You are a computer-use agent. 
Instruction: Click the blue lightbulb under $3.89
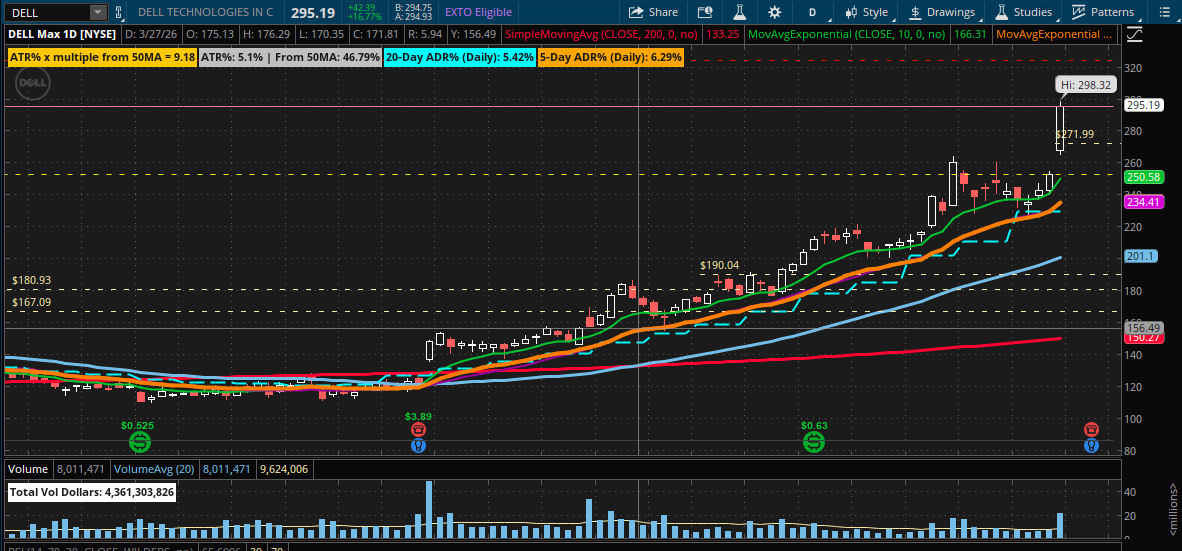[418, 445]
